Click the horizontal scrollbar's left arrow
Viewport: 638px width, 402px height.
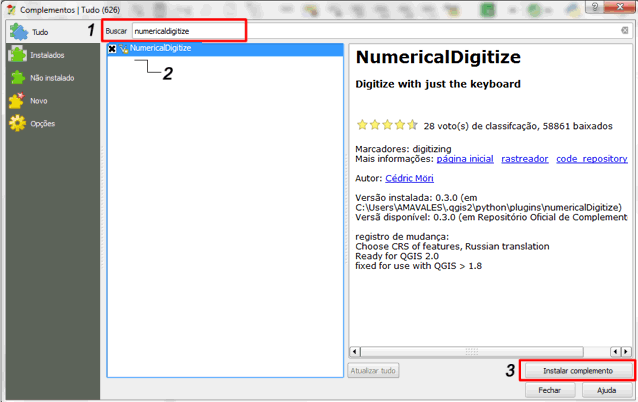pyautogui.click(x=354, y=350)
